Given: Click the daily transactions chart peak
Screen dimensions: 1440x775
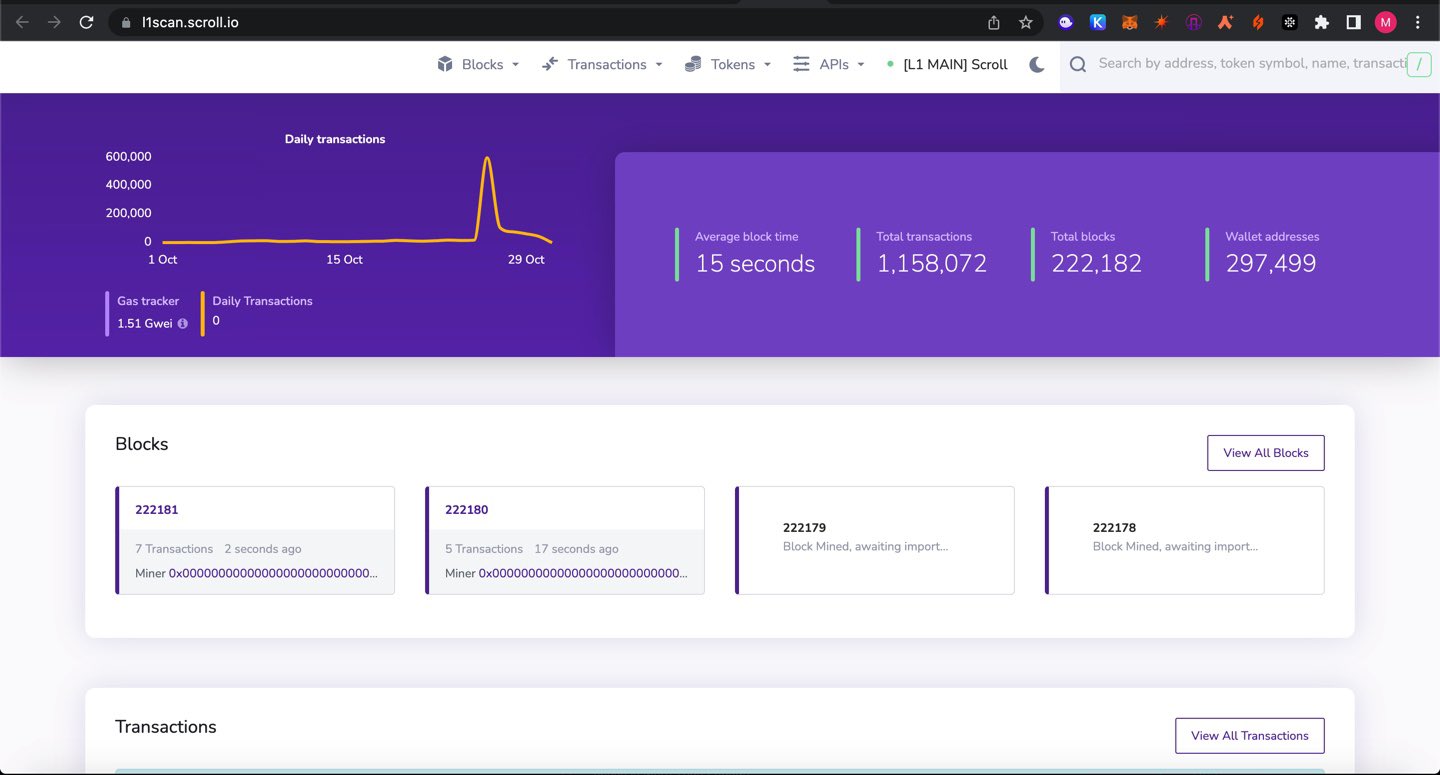Looking at the screenshot, I should tap(487, 158).
